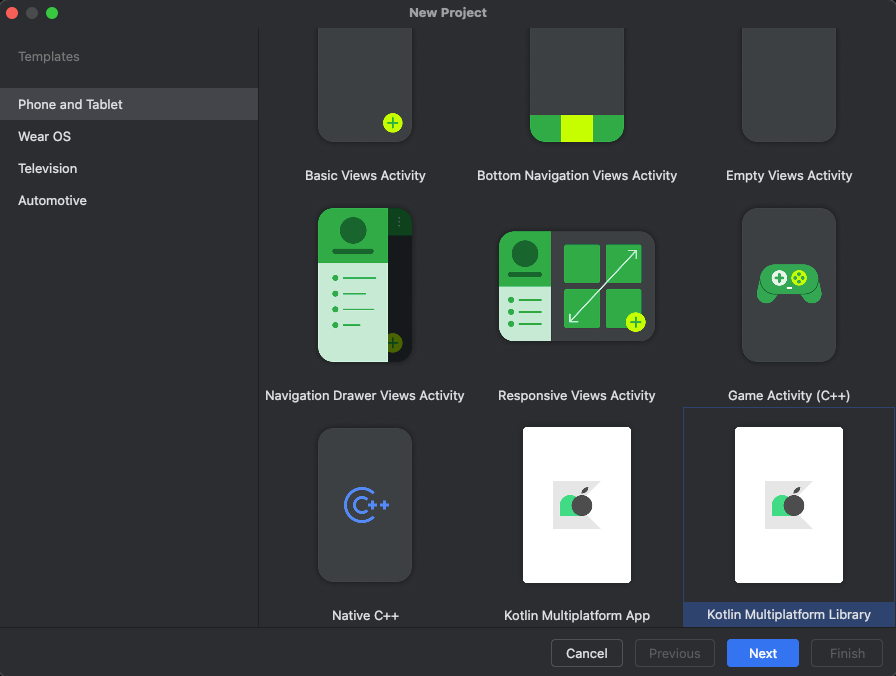
Task: Click the 'Kotlin Multiplatform Library' label
Action: click(x=789, y=614)
